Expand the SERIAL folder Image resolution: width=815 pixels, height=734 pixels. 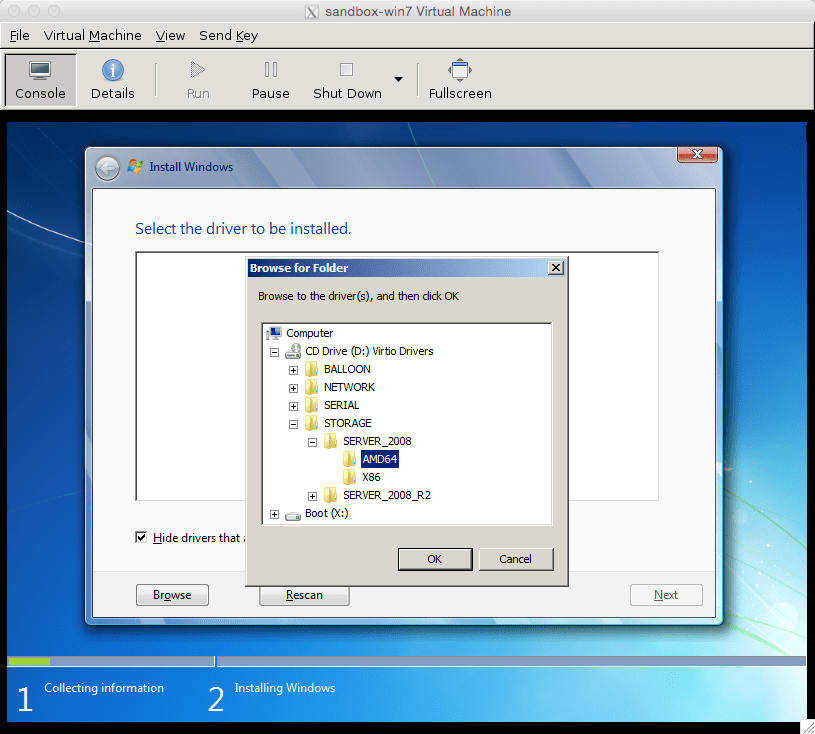293,407
